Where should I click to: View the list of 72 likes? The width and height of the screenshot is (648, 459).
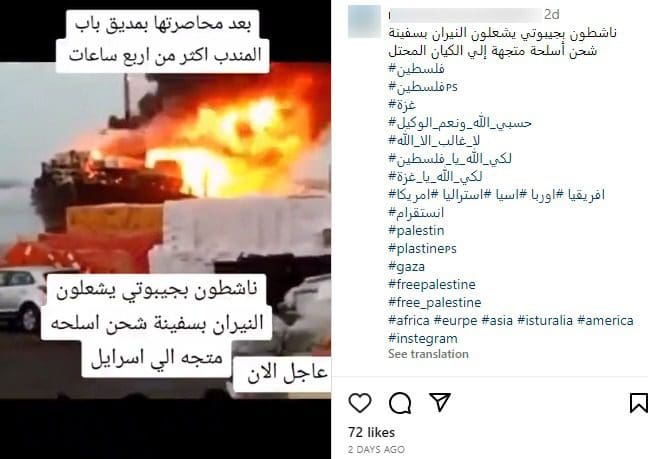[x=372, y=432]
